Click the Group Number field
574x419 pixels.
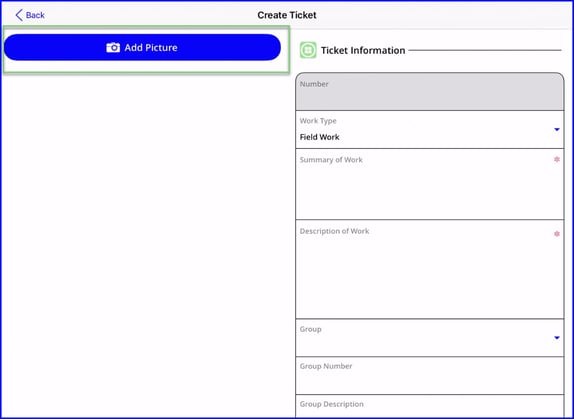[x=430, y=375]
